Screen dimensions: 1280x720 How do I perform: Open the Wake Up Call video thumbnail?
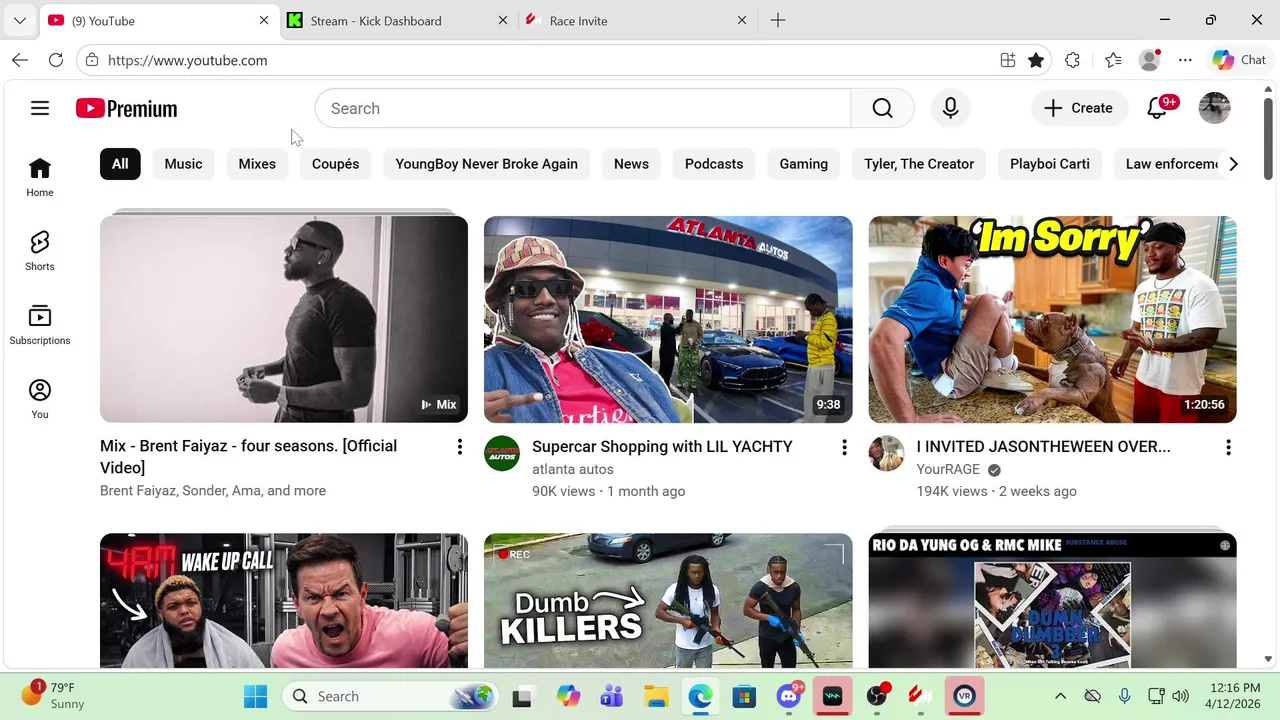tap(284, 600)
